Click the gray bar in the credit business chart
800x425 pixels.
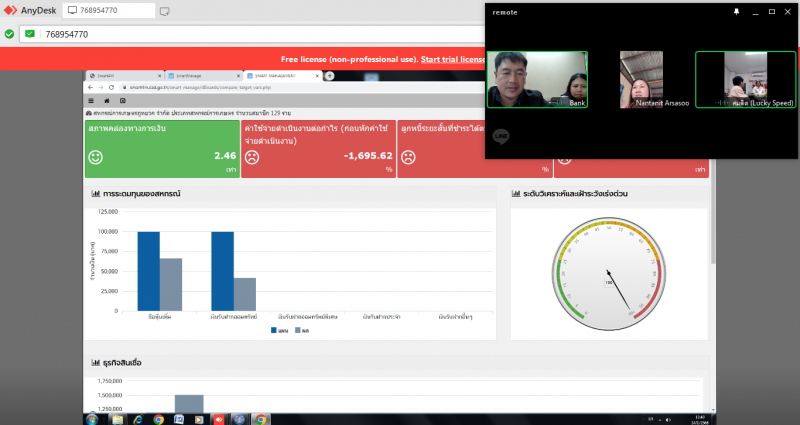[x=189, y=404]
